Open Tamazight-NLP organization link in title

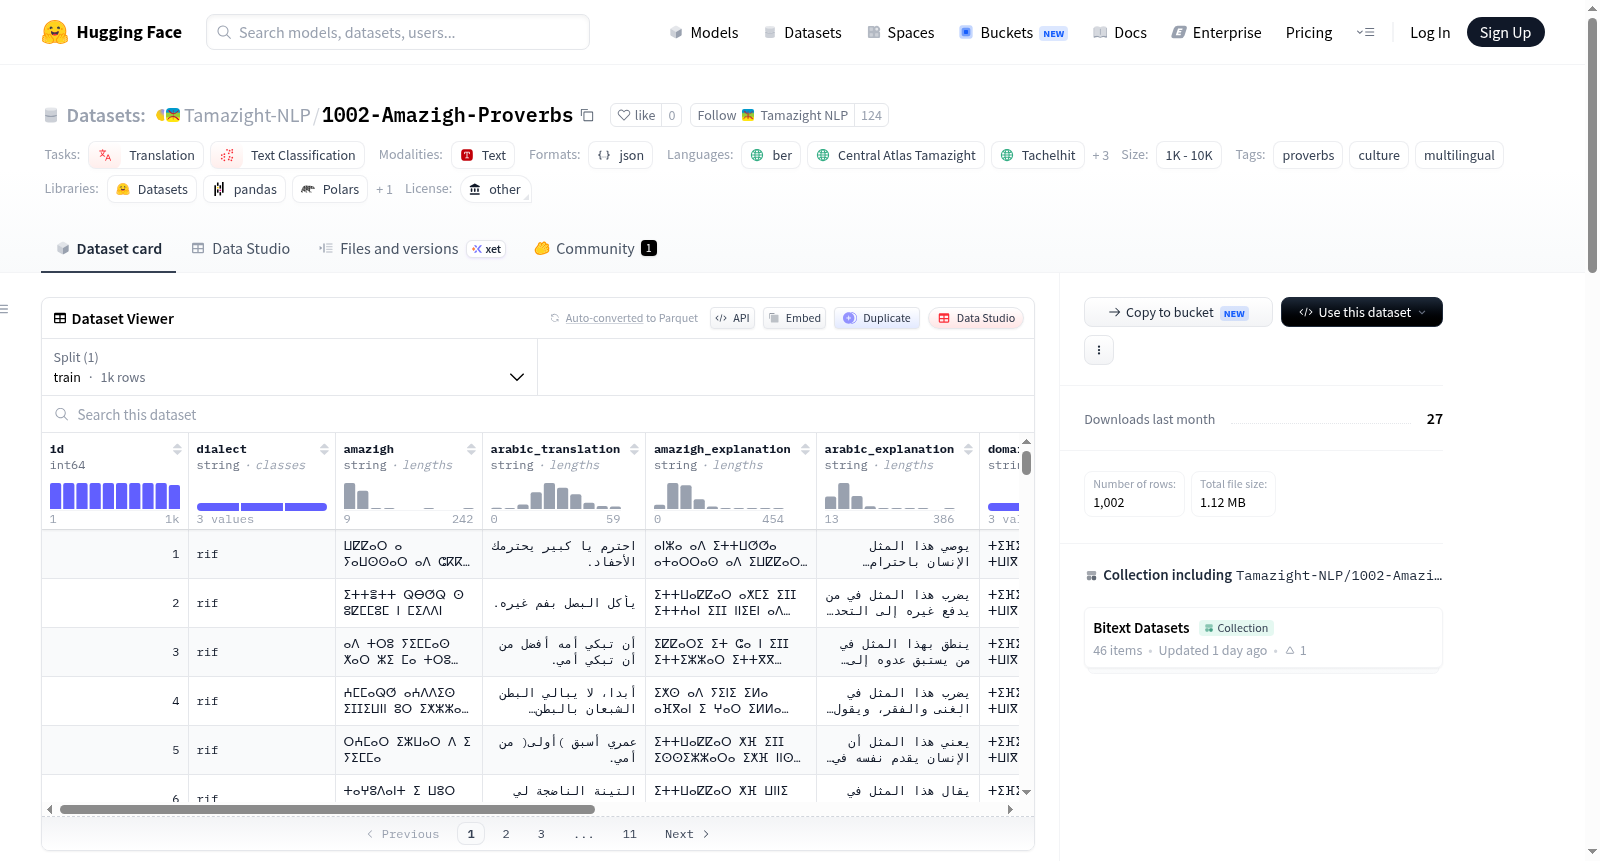pos(247,115)
